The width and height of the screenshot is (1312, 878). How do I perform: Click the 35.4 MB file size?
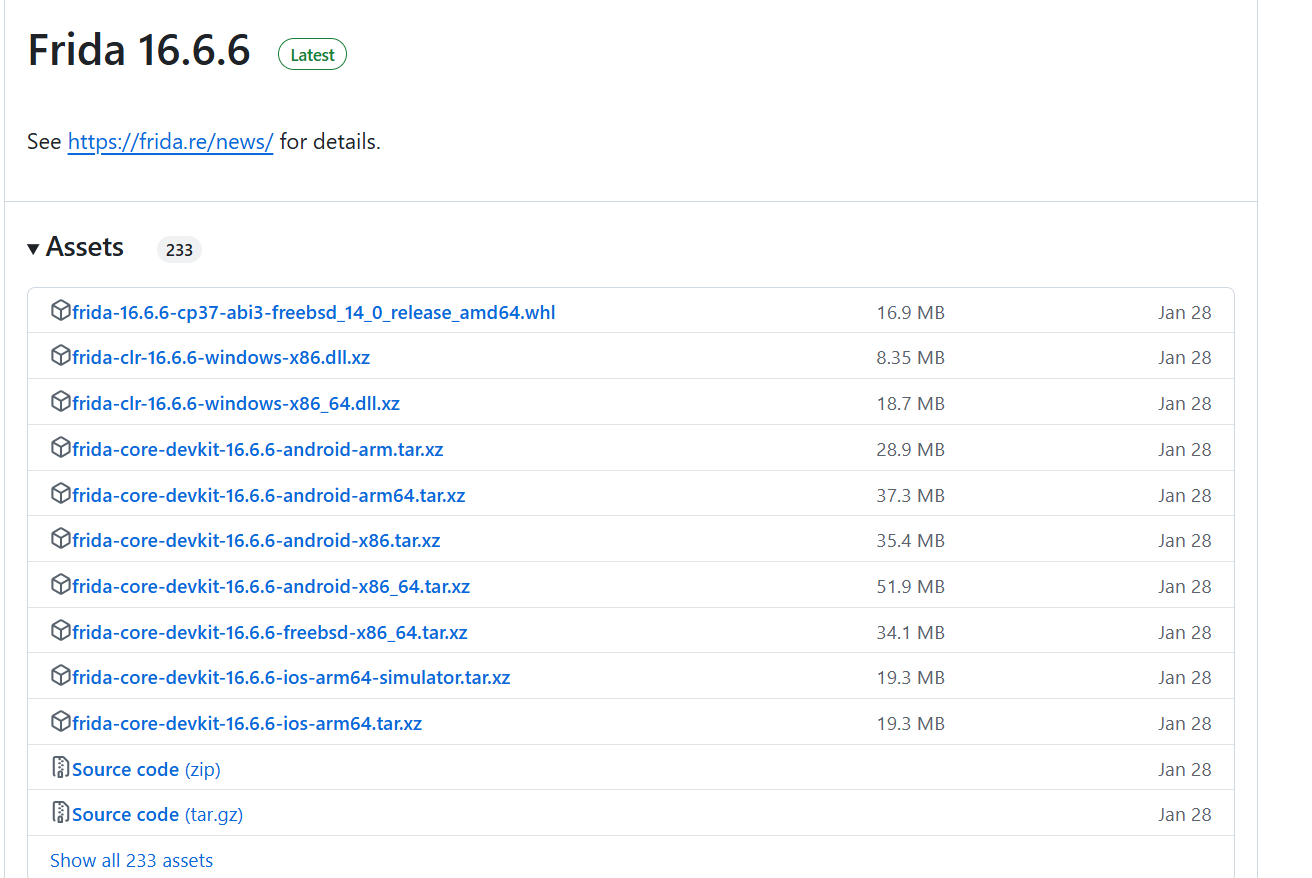(x=911, y=541)
